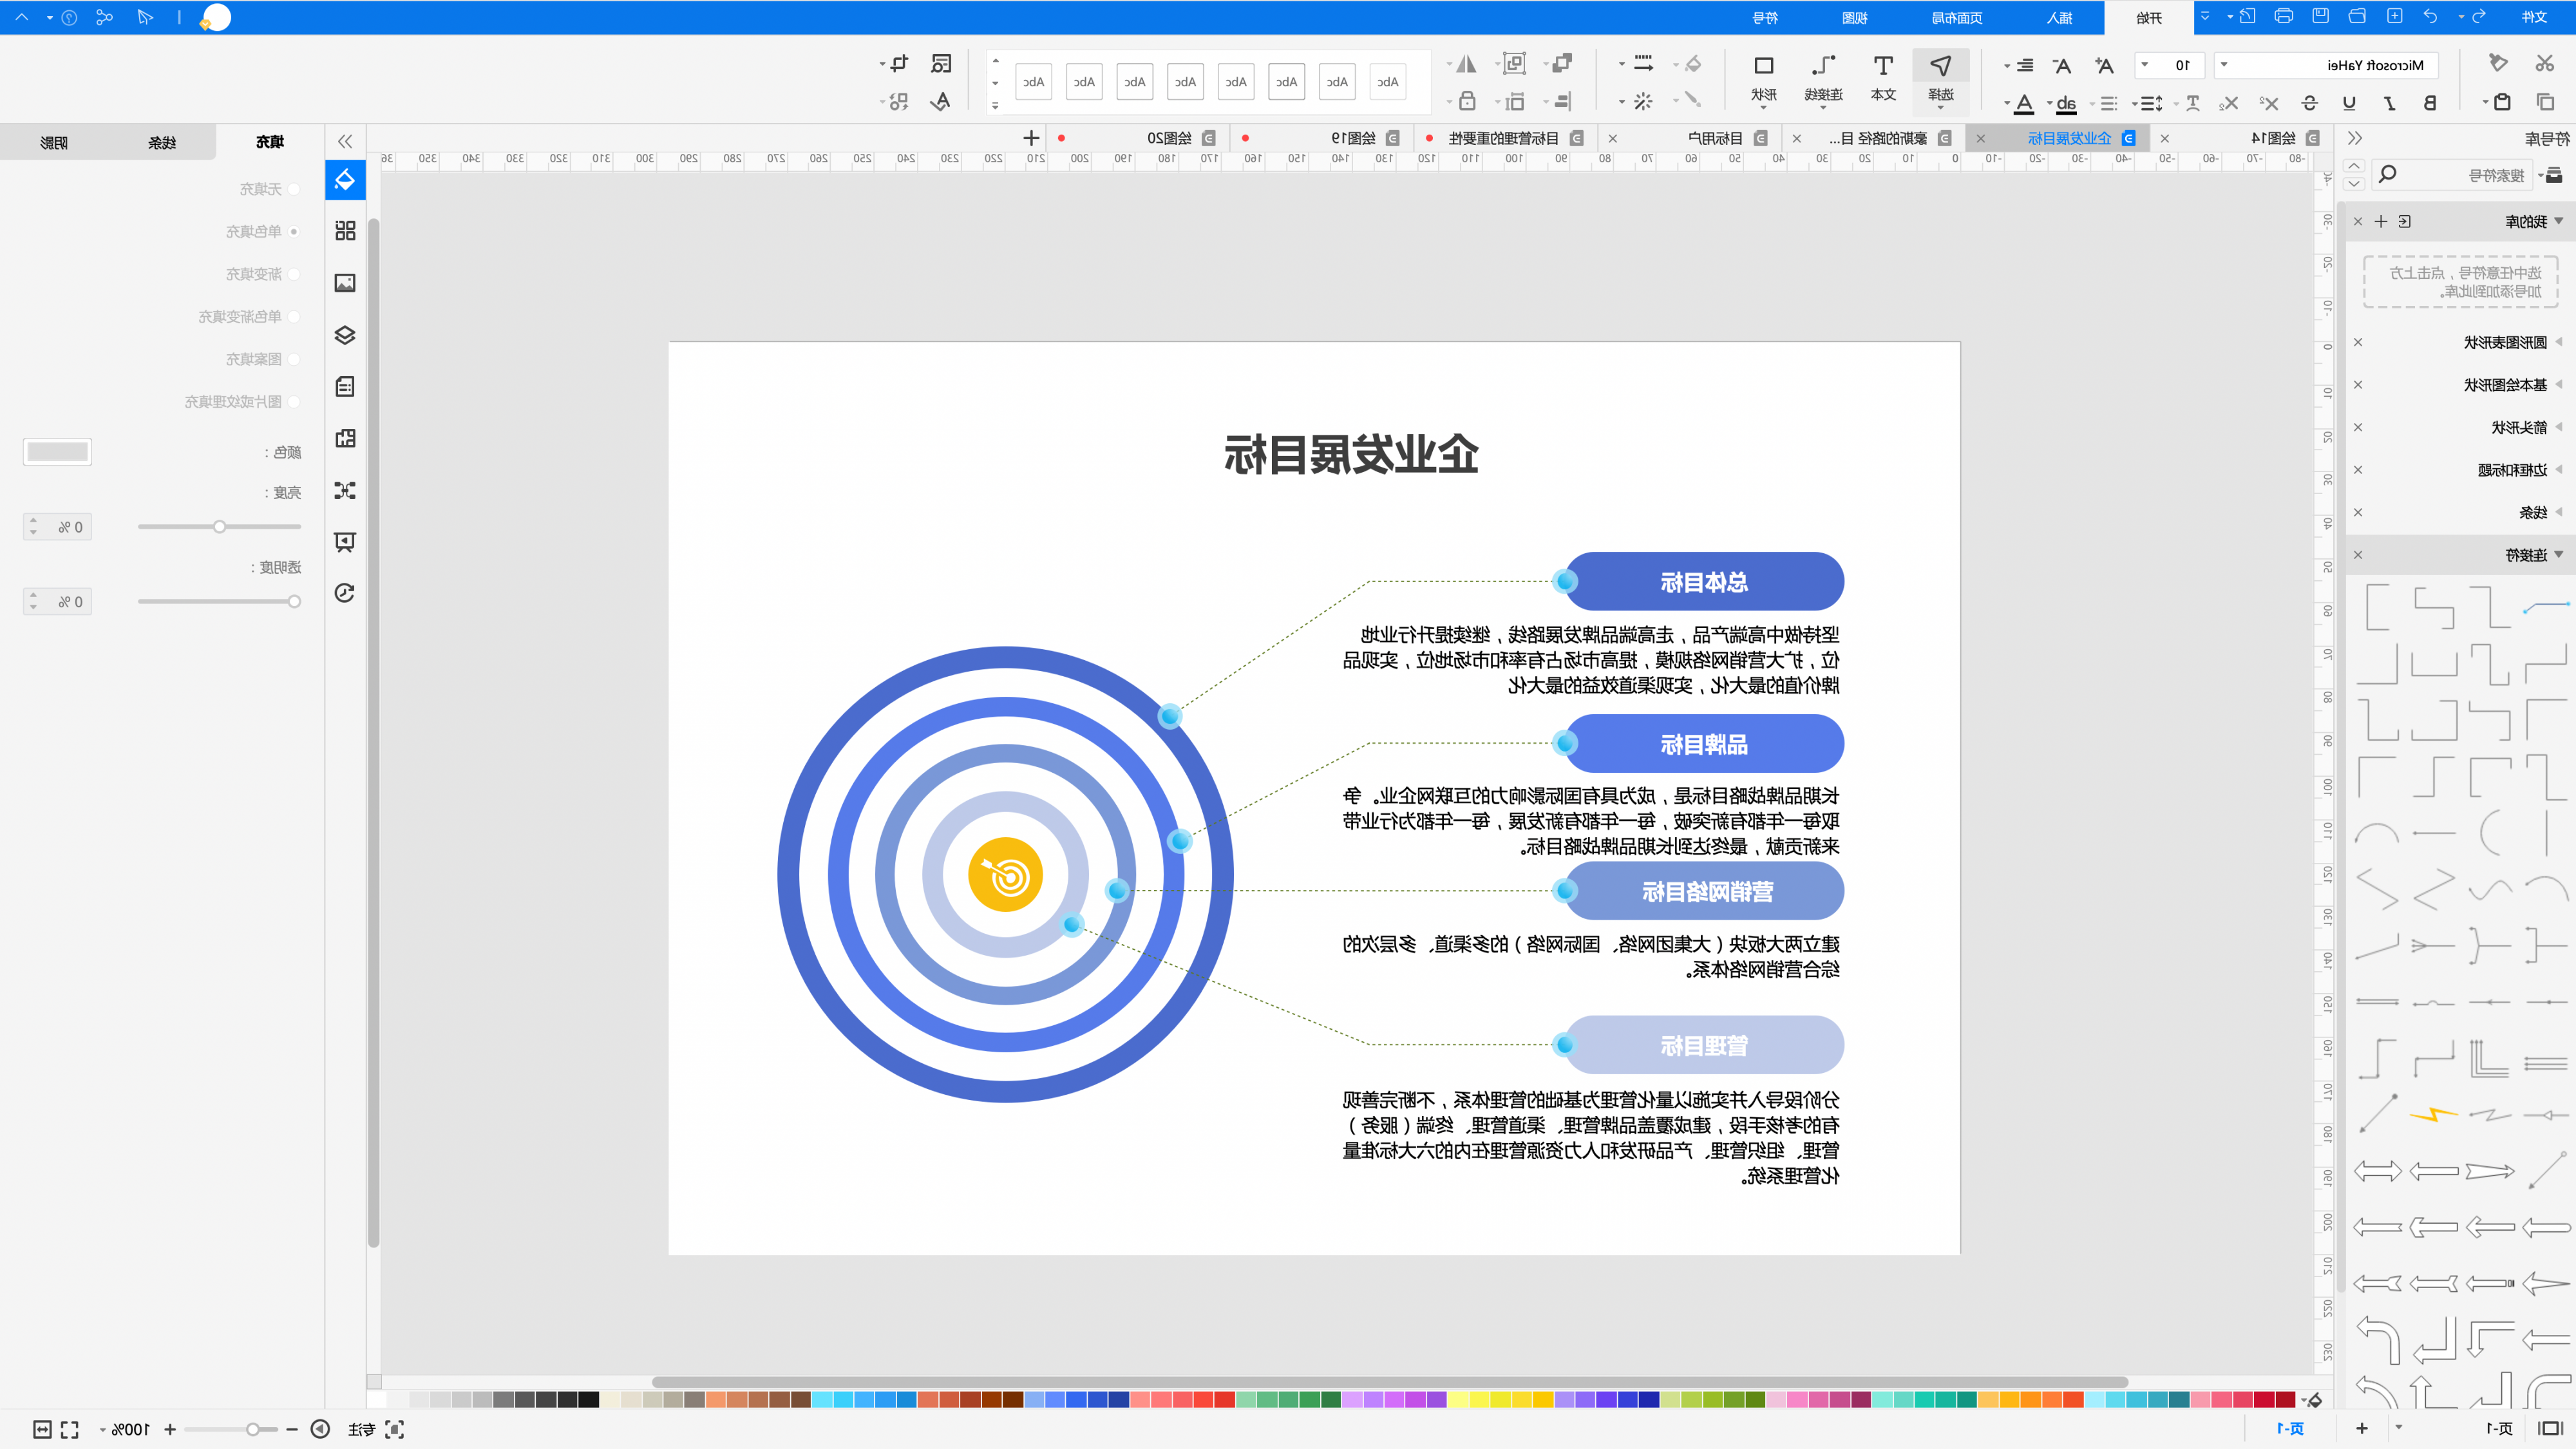Screen dimensions: 2576x1449
Task: Click the search magnifier in symbol library
Action: [2388, 174]
